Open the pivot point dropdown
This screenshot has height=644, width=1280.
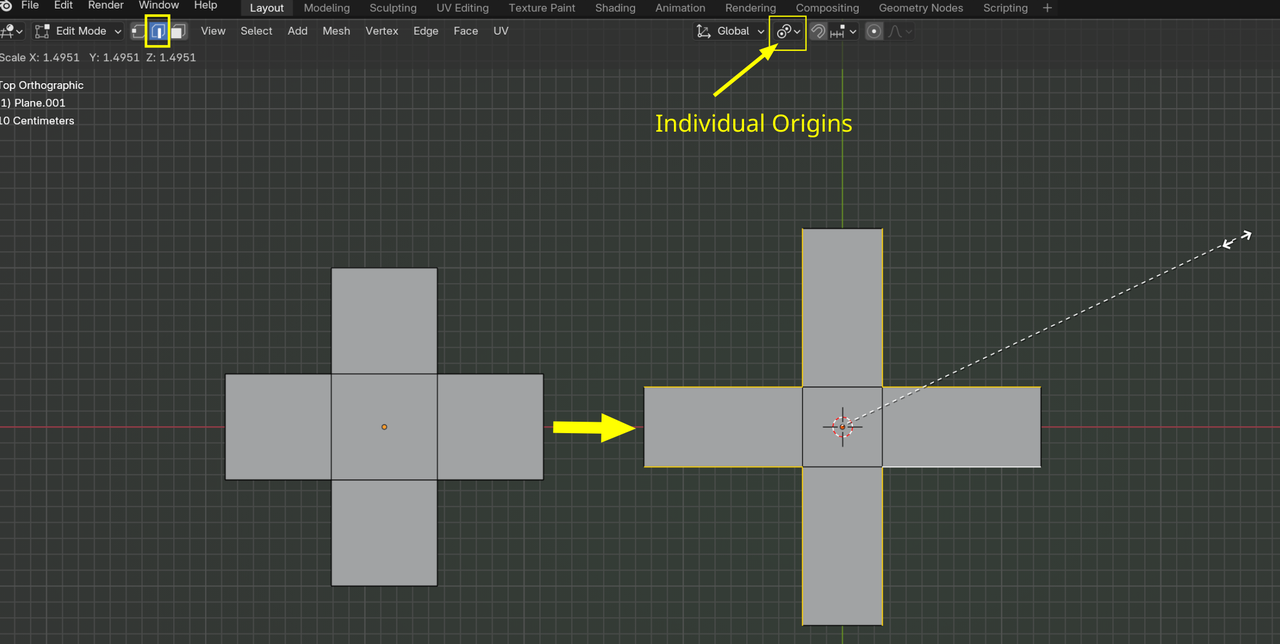(x=789, y=31)
